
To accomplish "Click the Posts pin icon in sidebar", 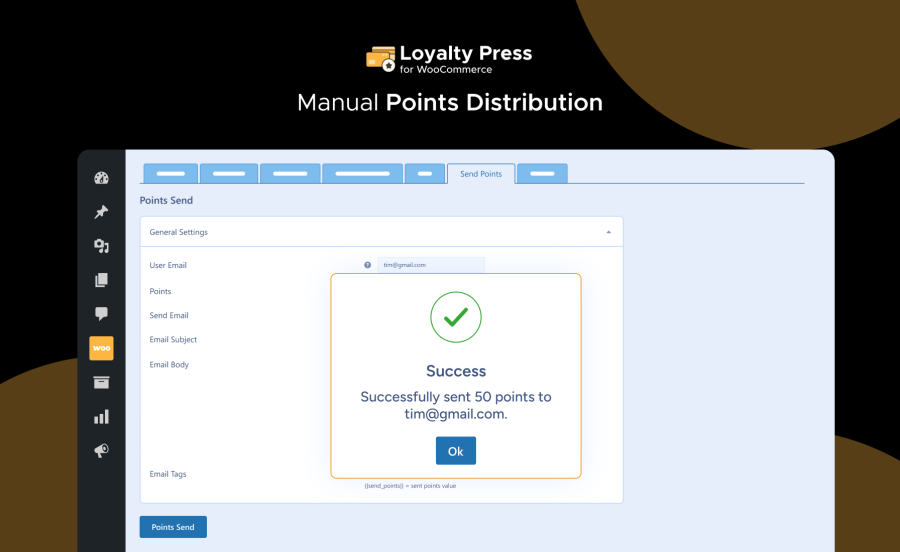I will 102,212.
